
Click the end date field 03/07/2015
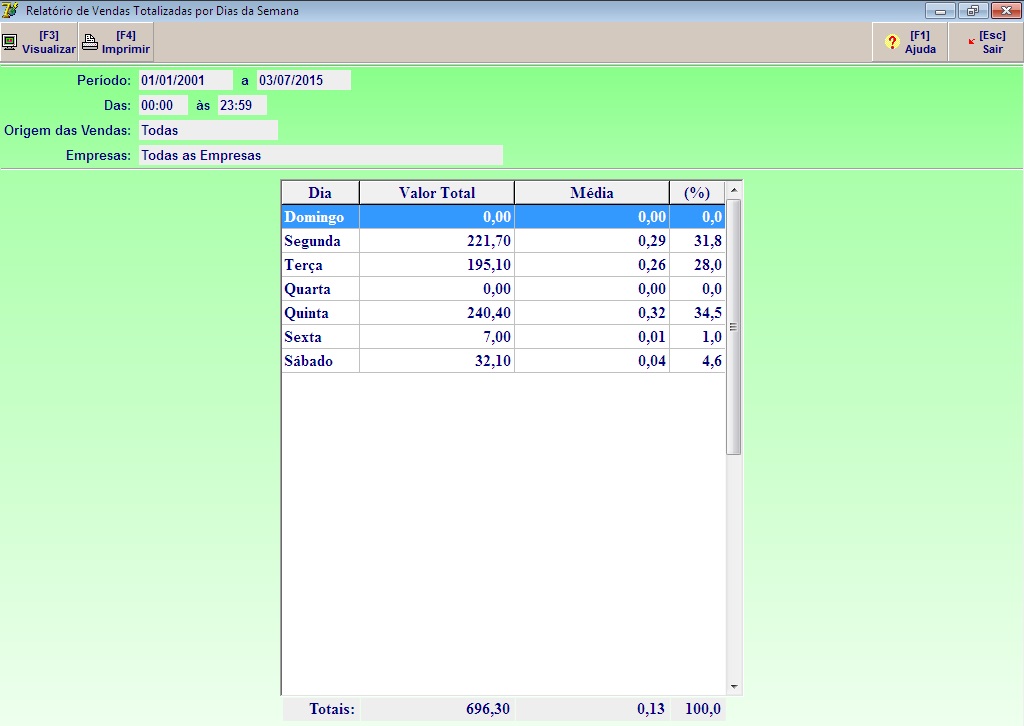click(x=304, y=80)
